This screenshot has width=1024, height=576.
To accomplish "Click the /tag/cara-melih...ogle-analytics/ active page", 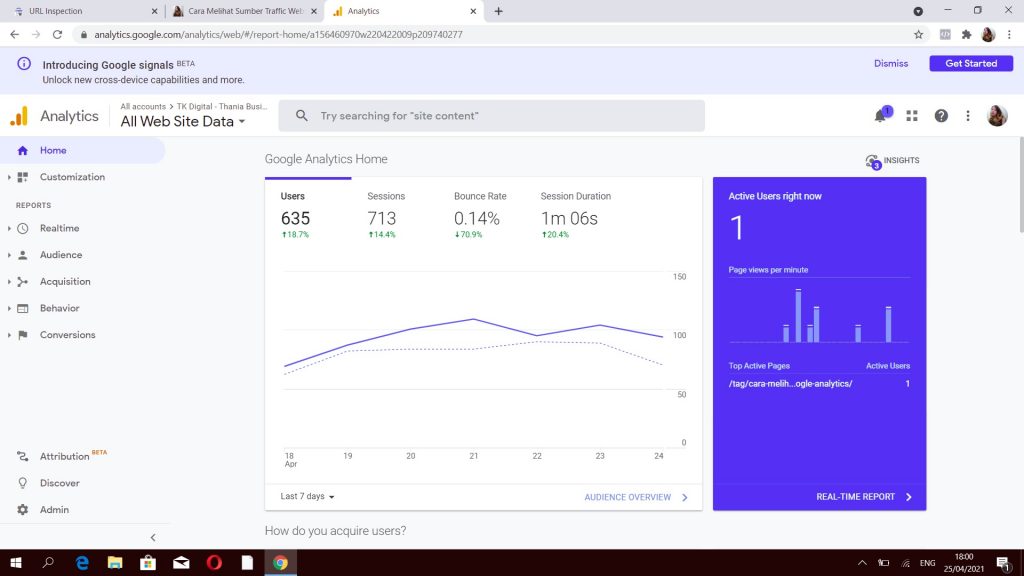I will [x=790, y=384].
